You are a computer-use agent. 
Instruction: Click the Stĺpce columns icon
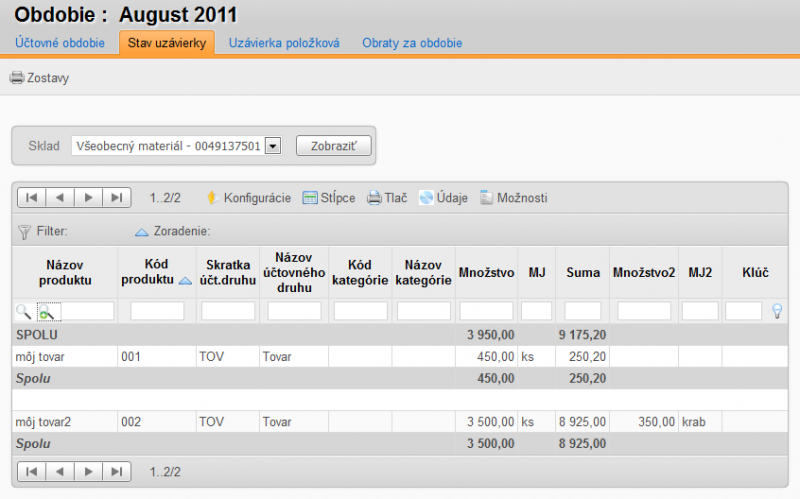310,197
